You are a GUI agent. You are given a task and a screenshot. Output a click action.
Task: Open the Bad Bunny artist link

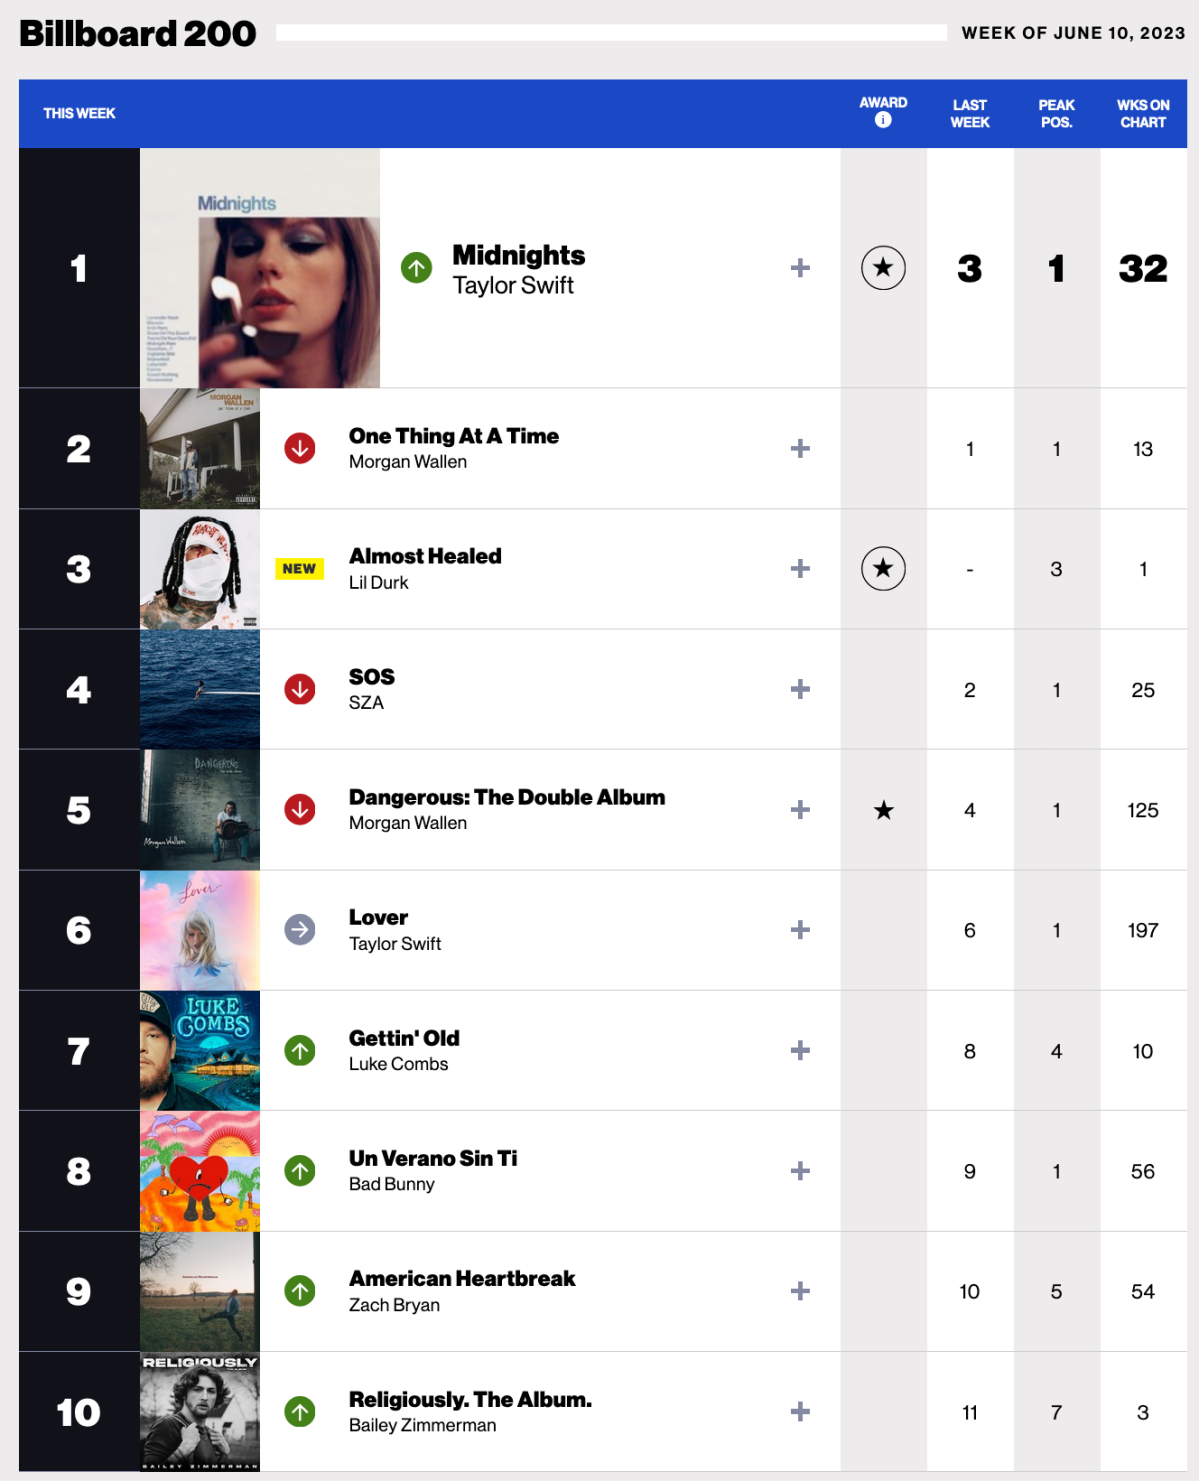coord(392,1184)
